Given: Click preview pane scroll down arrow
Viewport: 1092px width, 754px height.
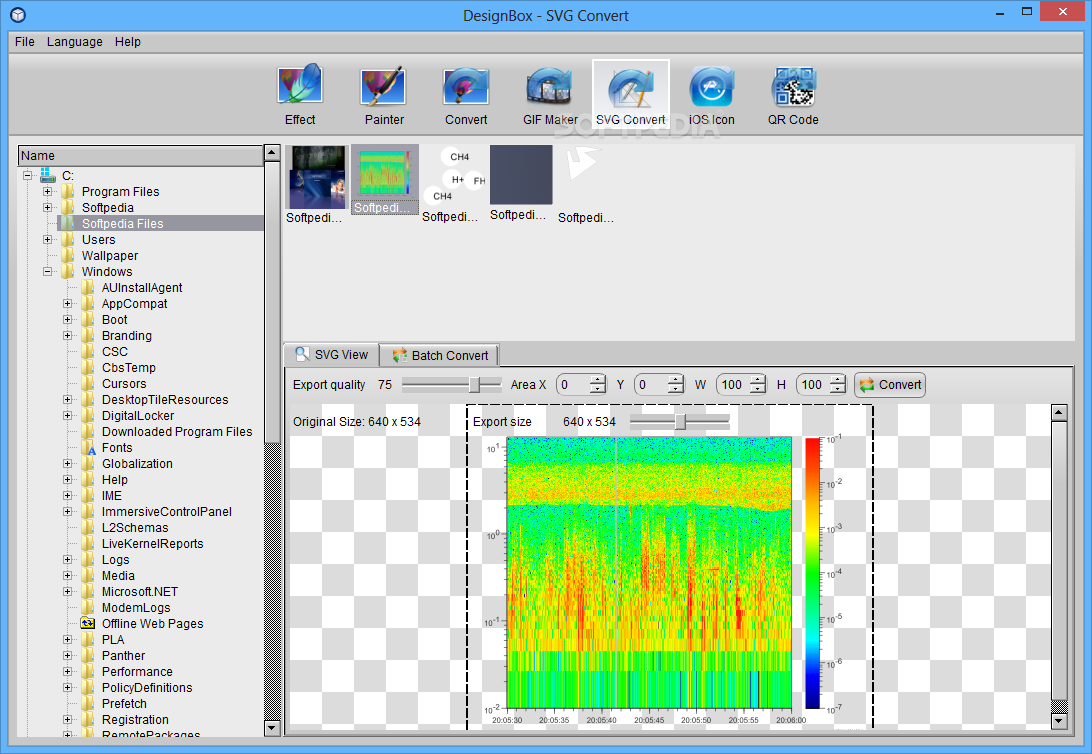Looking at the screenshot, I should tap(1059, 721).
